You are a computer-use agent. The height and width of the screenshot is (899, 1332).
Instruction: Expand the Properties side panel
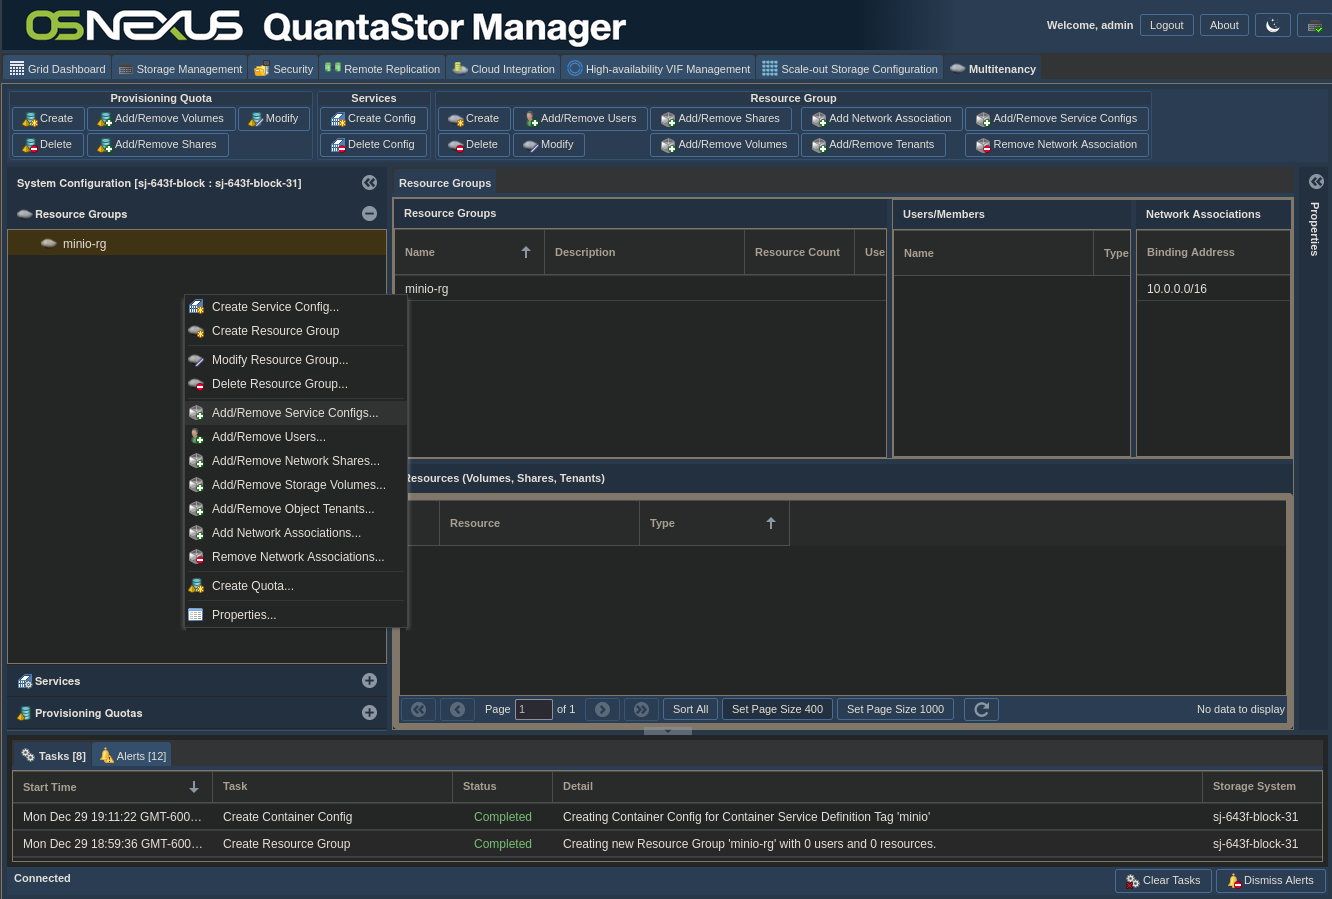[1316, 182]
